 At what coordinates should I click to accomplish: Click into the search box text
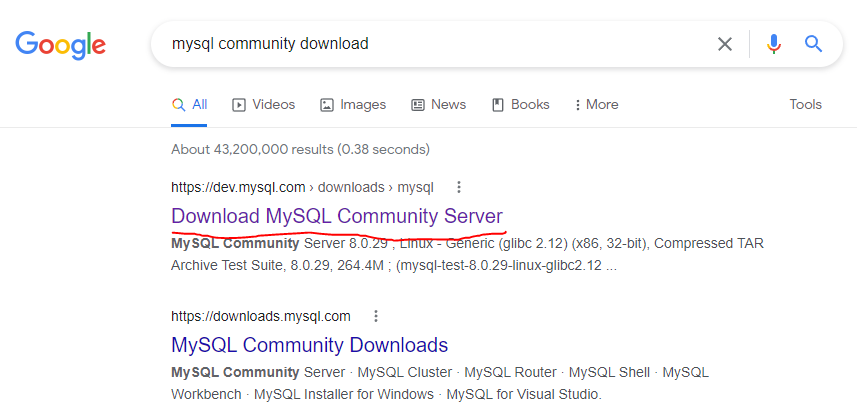(x=270, y=44)
